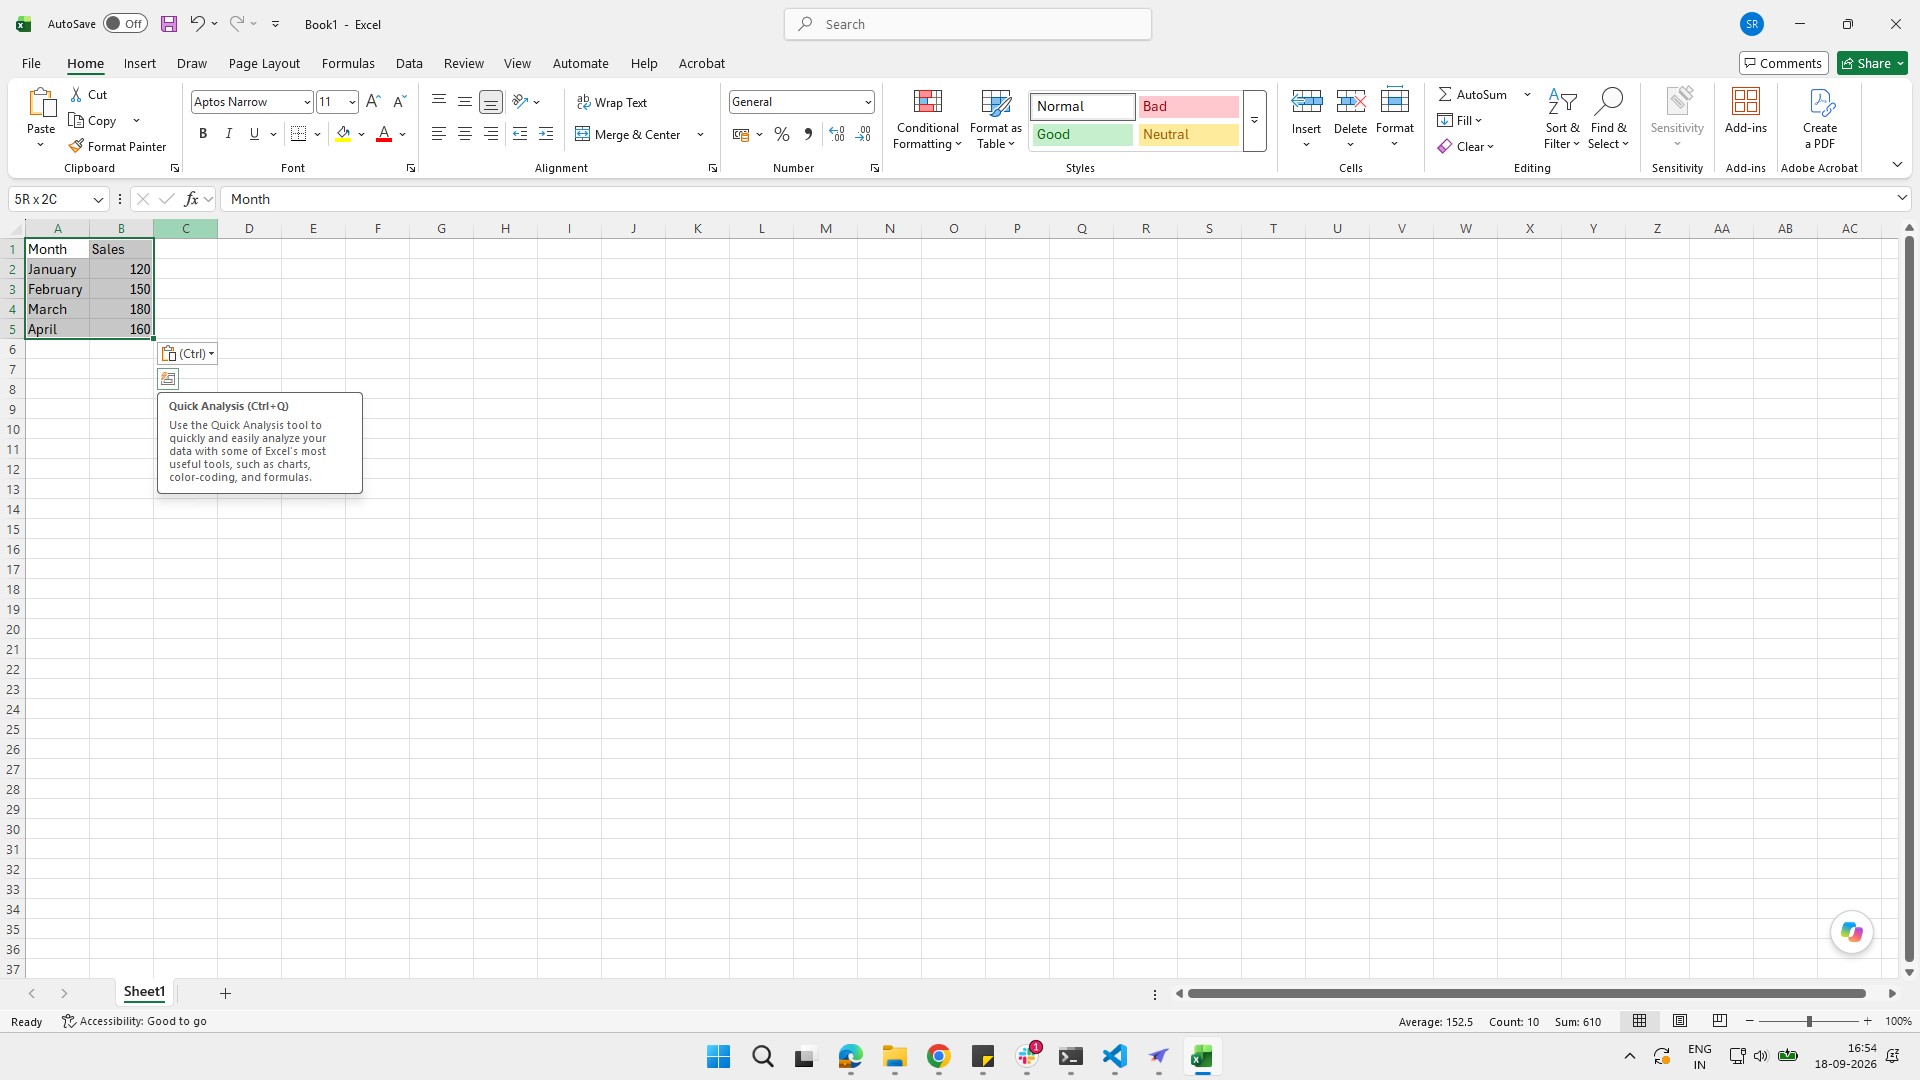Click the Comments button
The image size is (1920, 1080).
pyautogui.click(x=1783, y=63)
